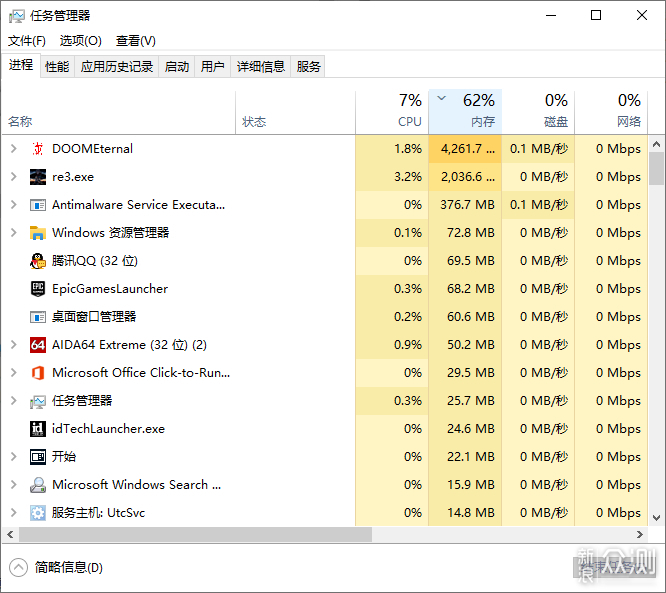Sort by the 磁盘 column header
This screenshot has height=593, width=666.
(x=538, y=113)
